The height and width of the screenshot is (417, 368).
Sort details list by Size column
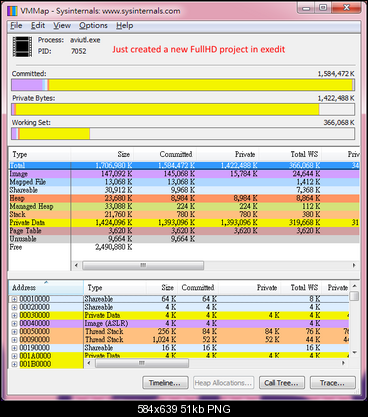[x=162, y=287]
